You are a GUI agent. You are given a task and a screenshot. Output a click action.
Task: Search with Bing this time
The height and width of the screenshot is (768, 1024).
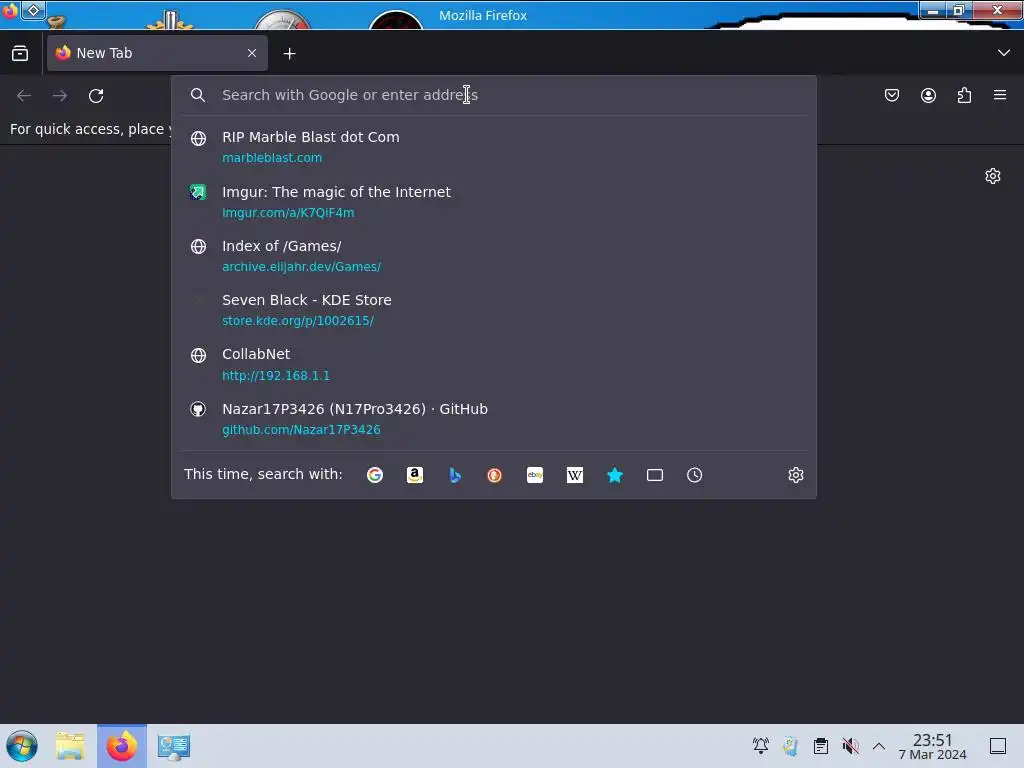pos(455,475)
